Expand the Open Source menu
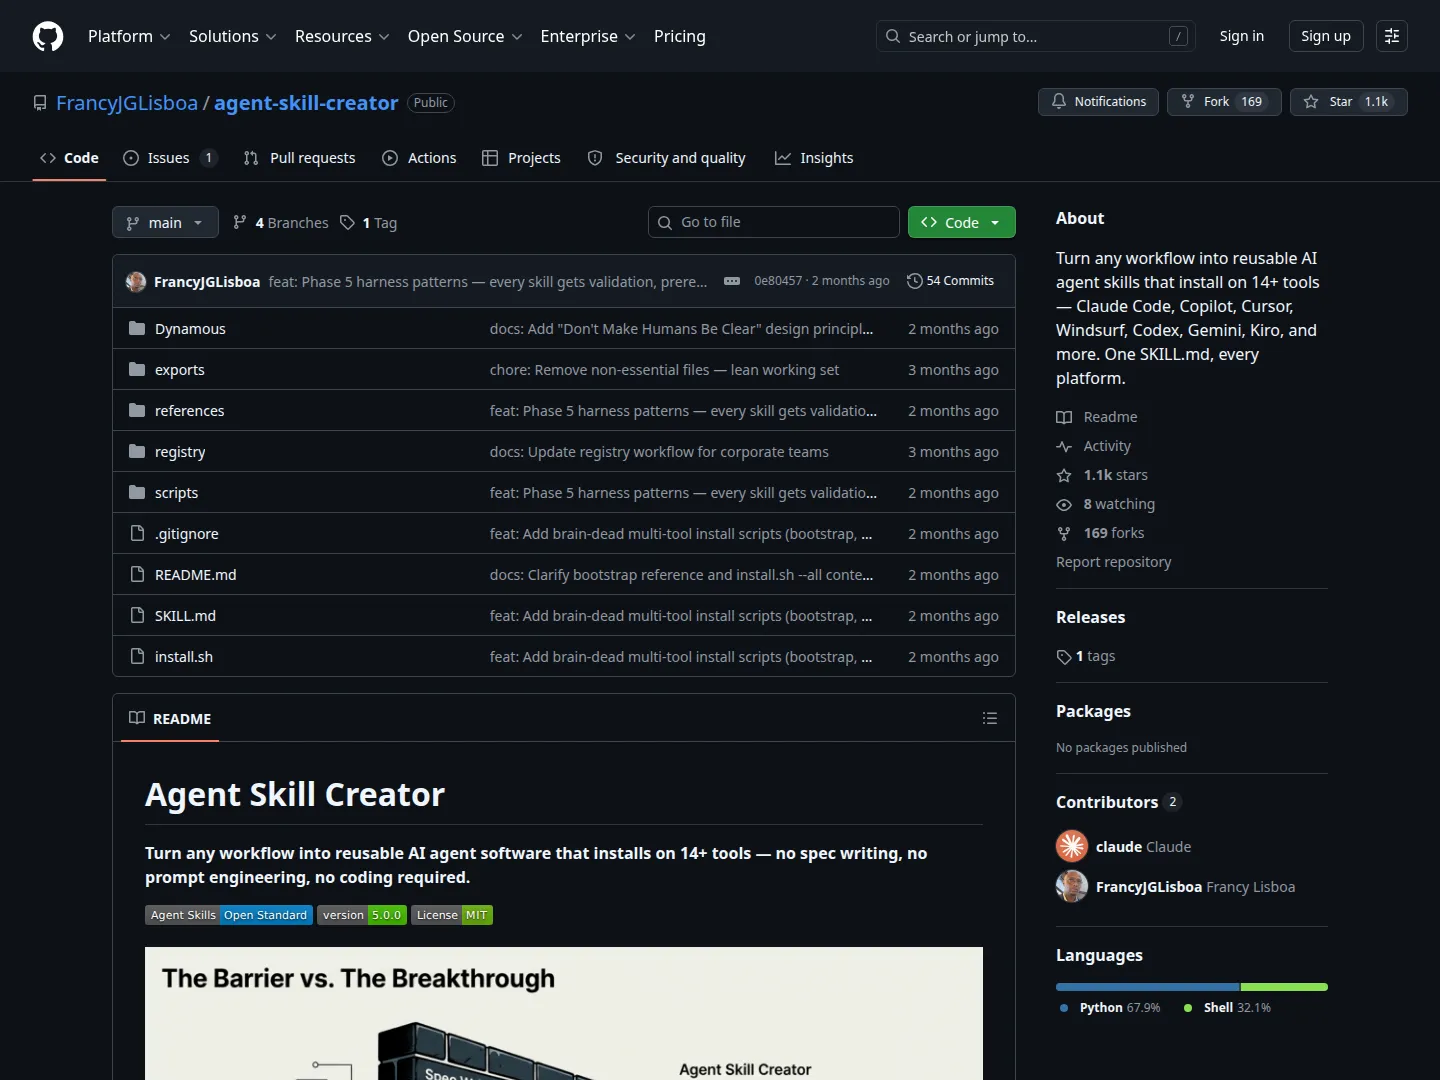Screen dimensions: 1440x1080 (465, 36)
